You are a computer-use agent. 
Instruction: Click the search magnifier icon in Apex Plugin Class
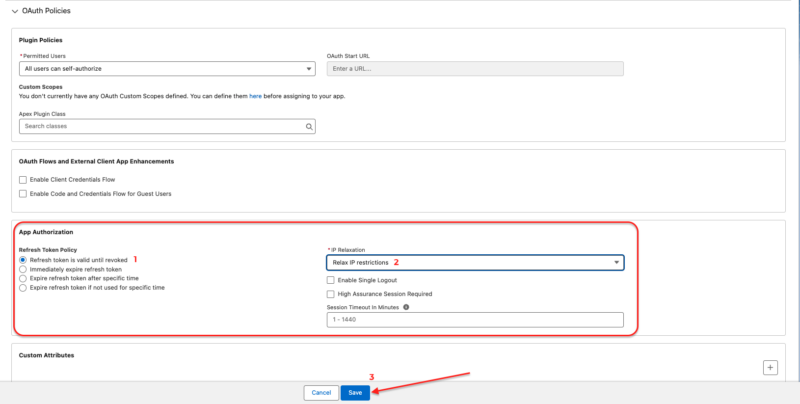click(x=309, y=127)
